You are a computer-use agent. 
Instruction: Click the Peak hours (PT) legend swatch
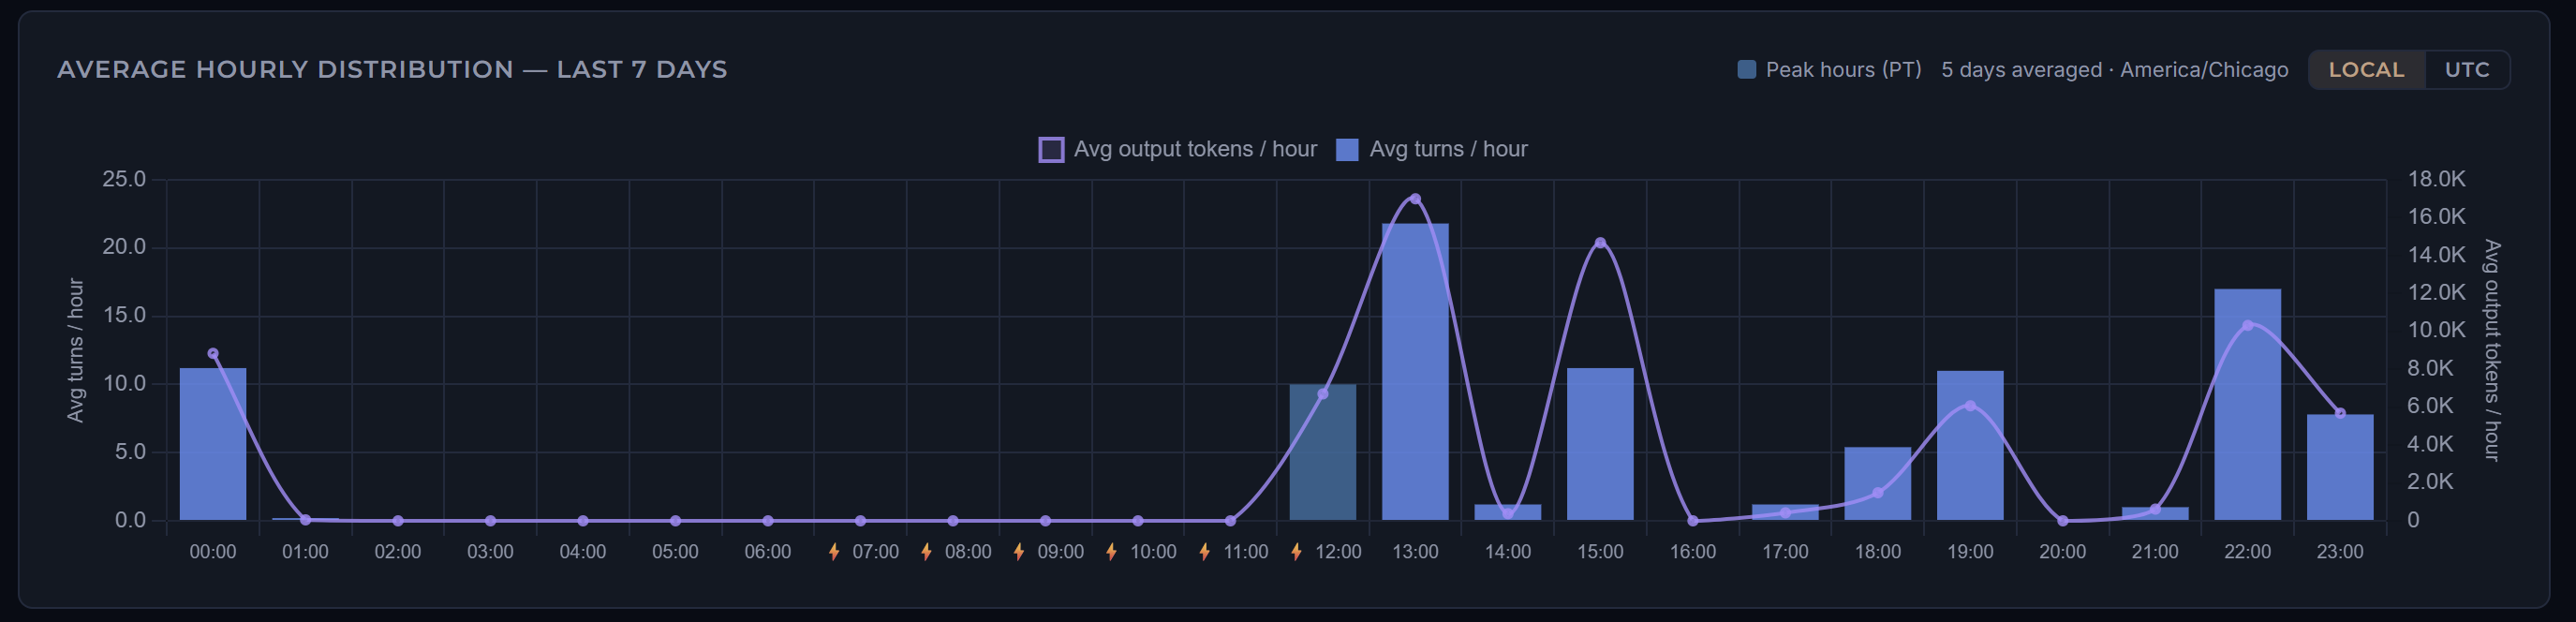(x=1747, y=70)
